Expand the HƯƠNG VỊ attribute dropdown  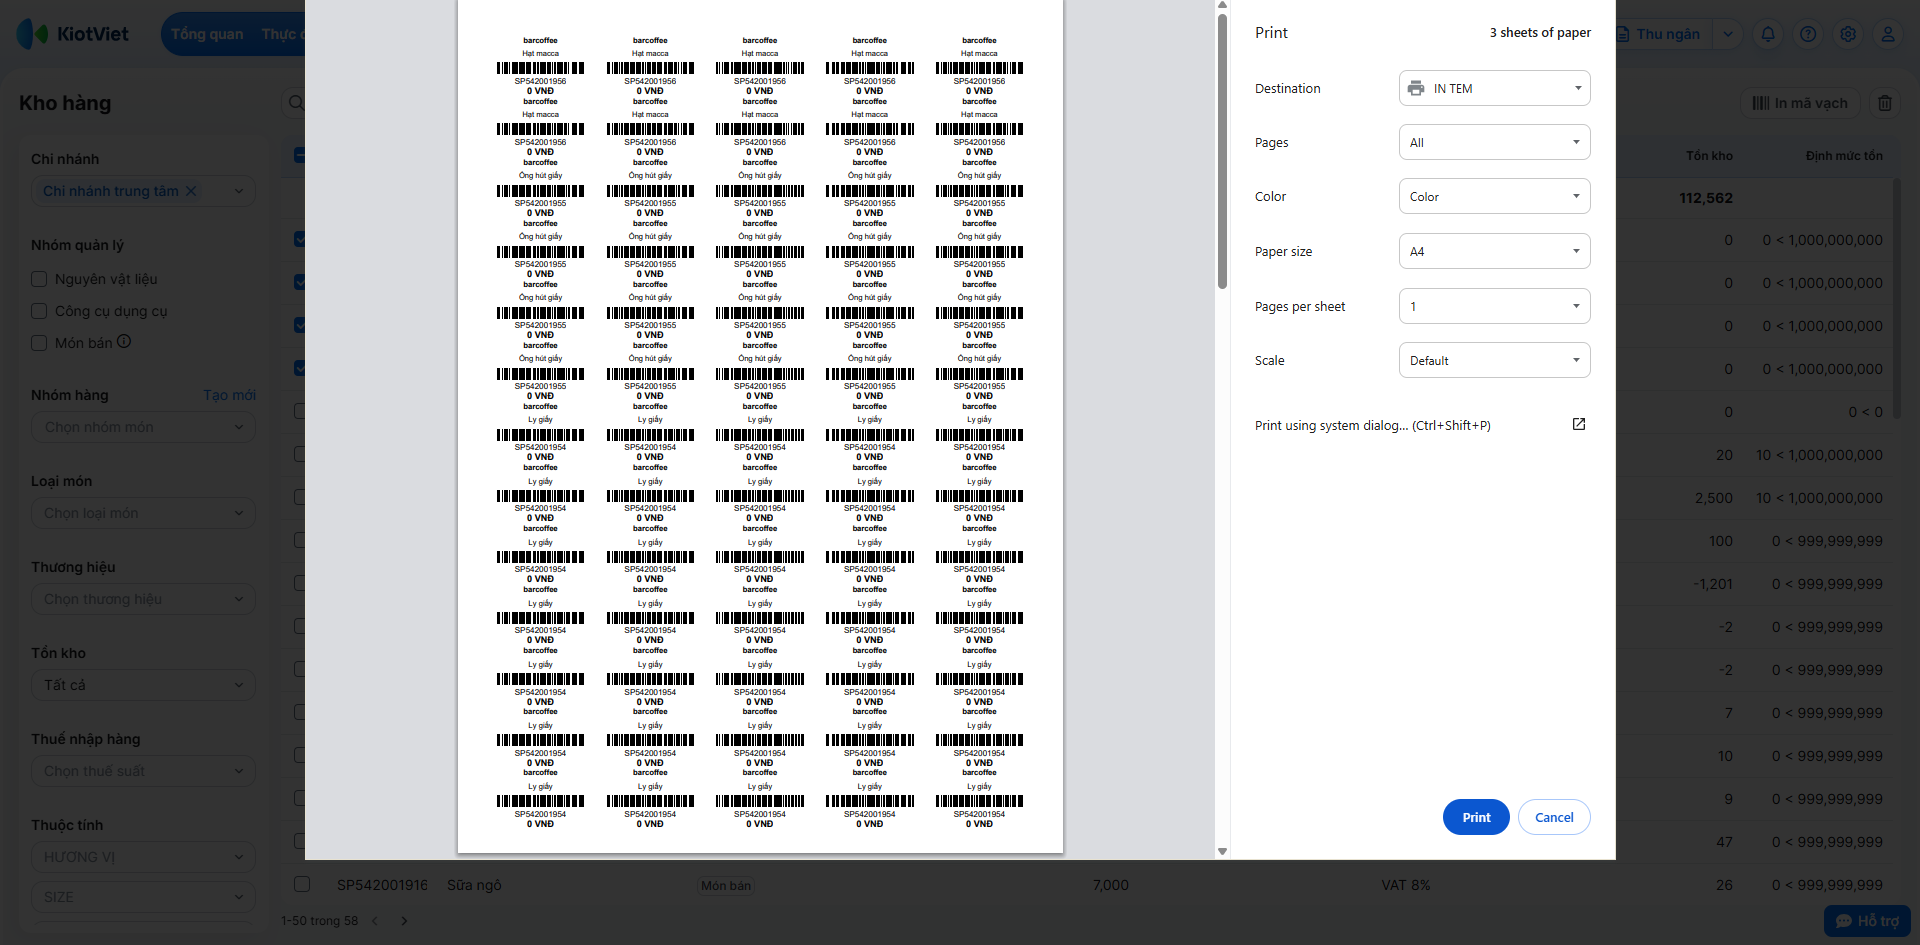point(143,857)
